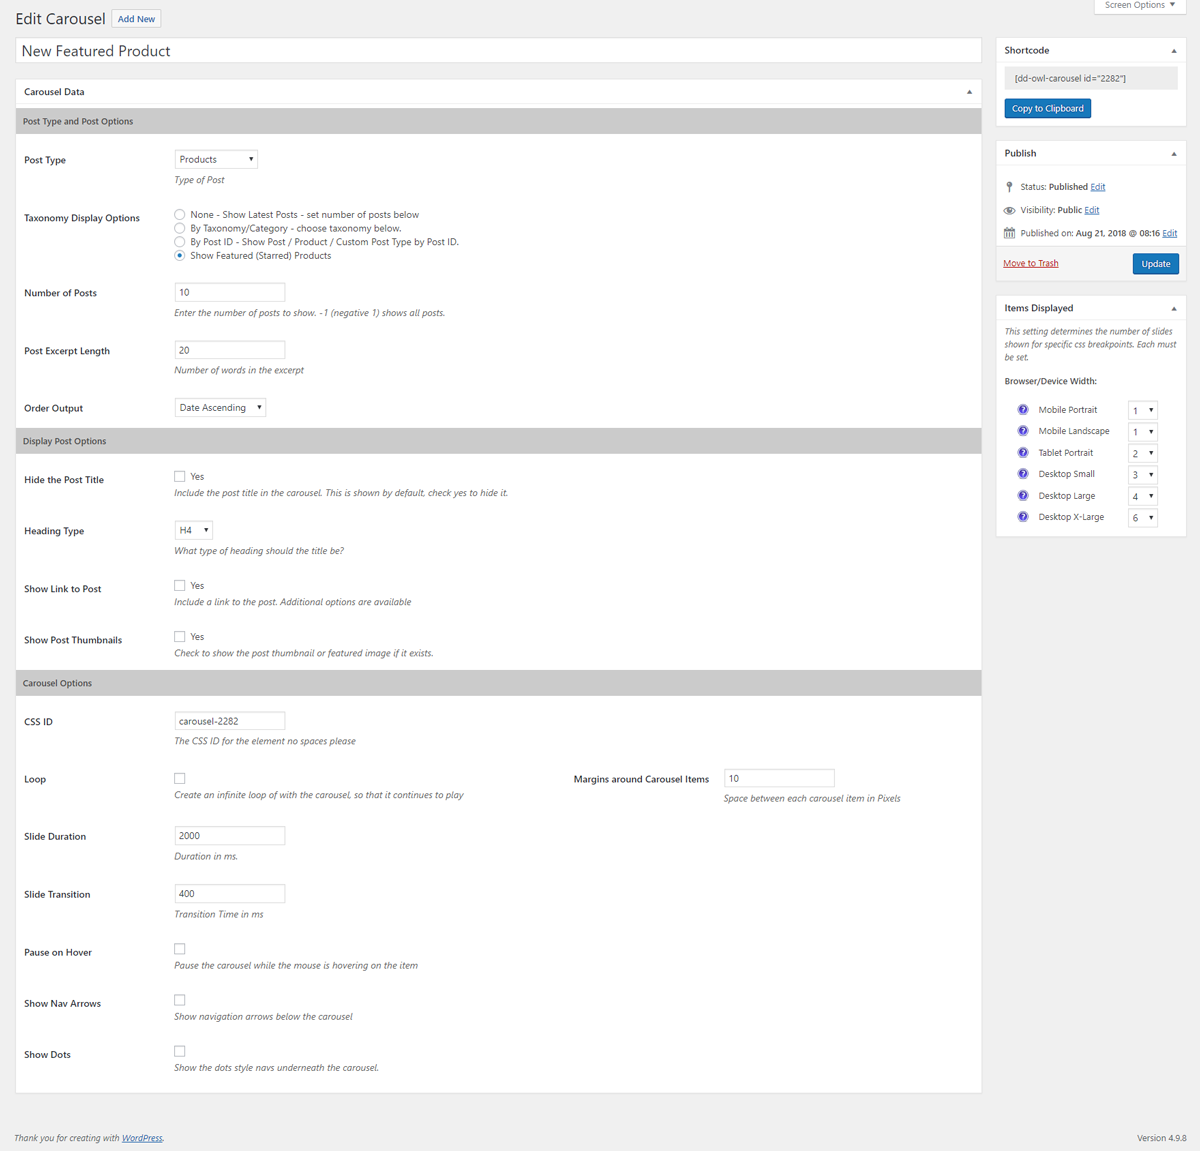Click help icon beside Tablet Portrait
1200x1151 pixels.
pos(1023,453)
